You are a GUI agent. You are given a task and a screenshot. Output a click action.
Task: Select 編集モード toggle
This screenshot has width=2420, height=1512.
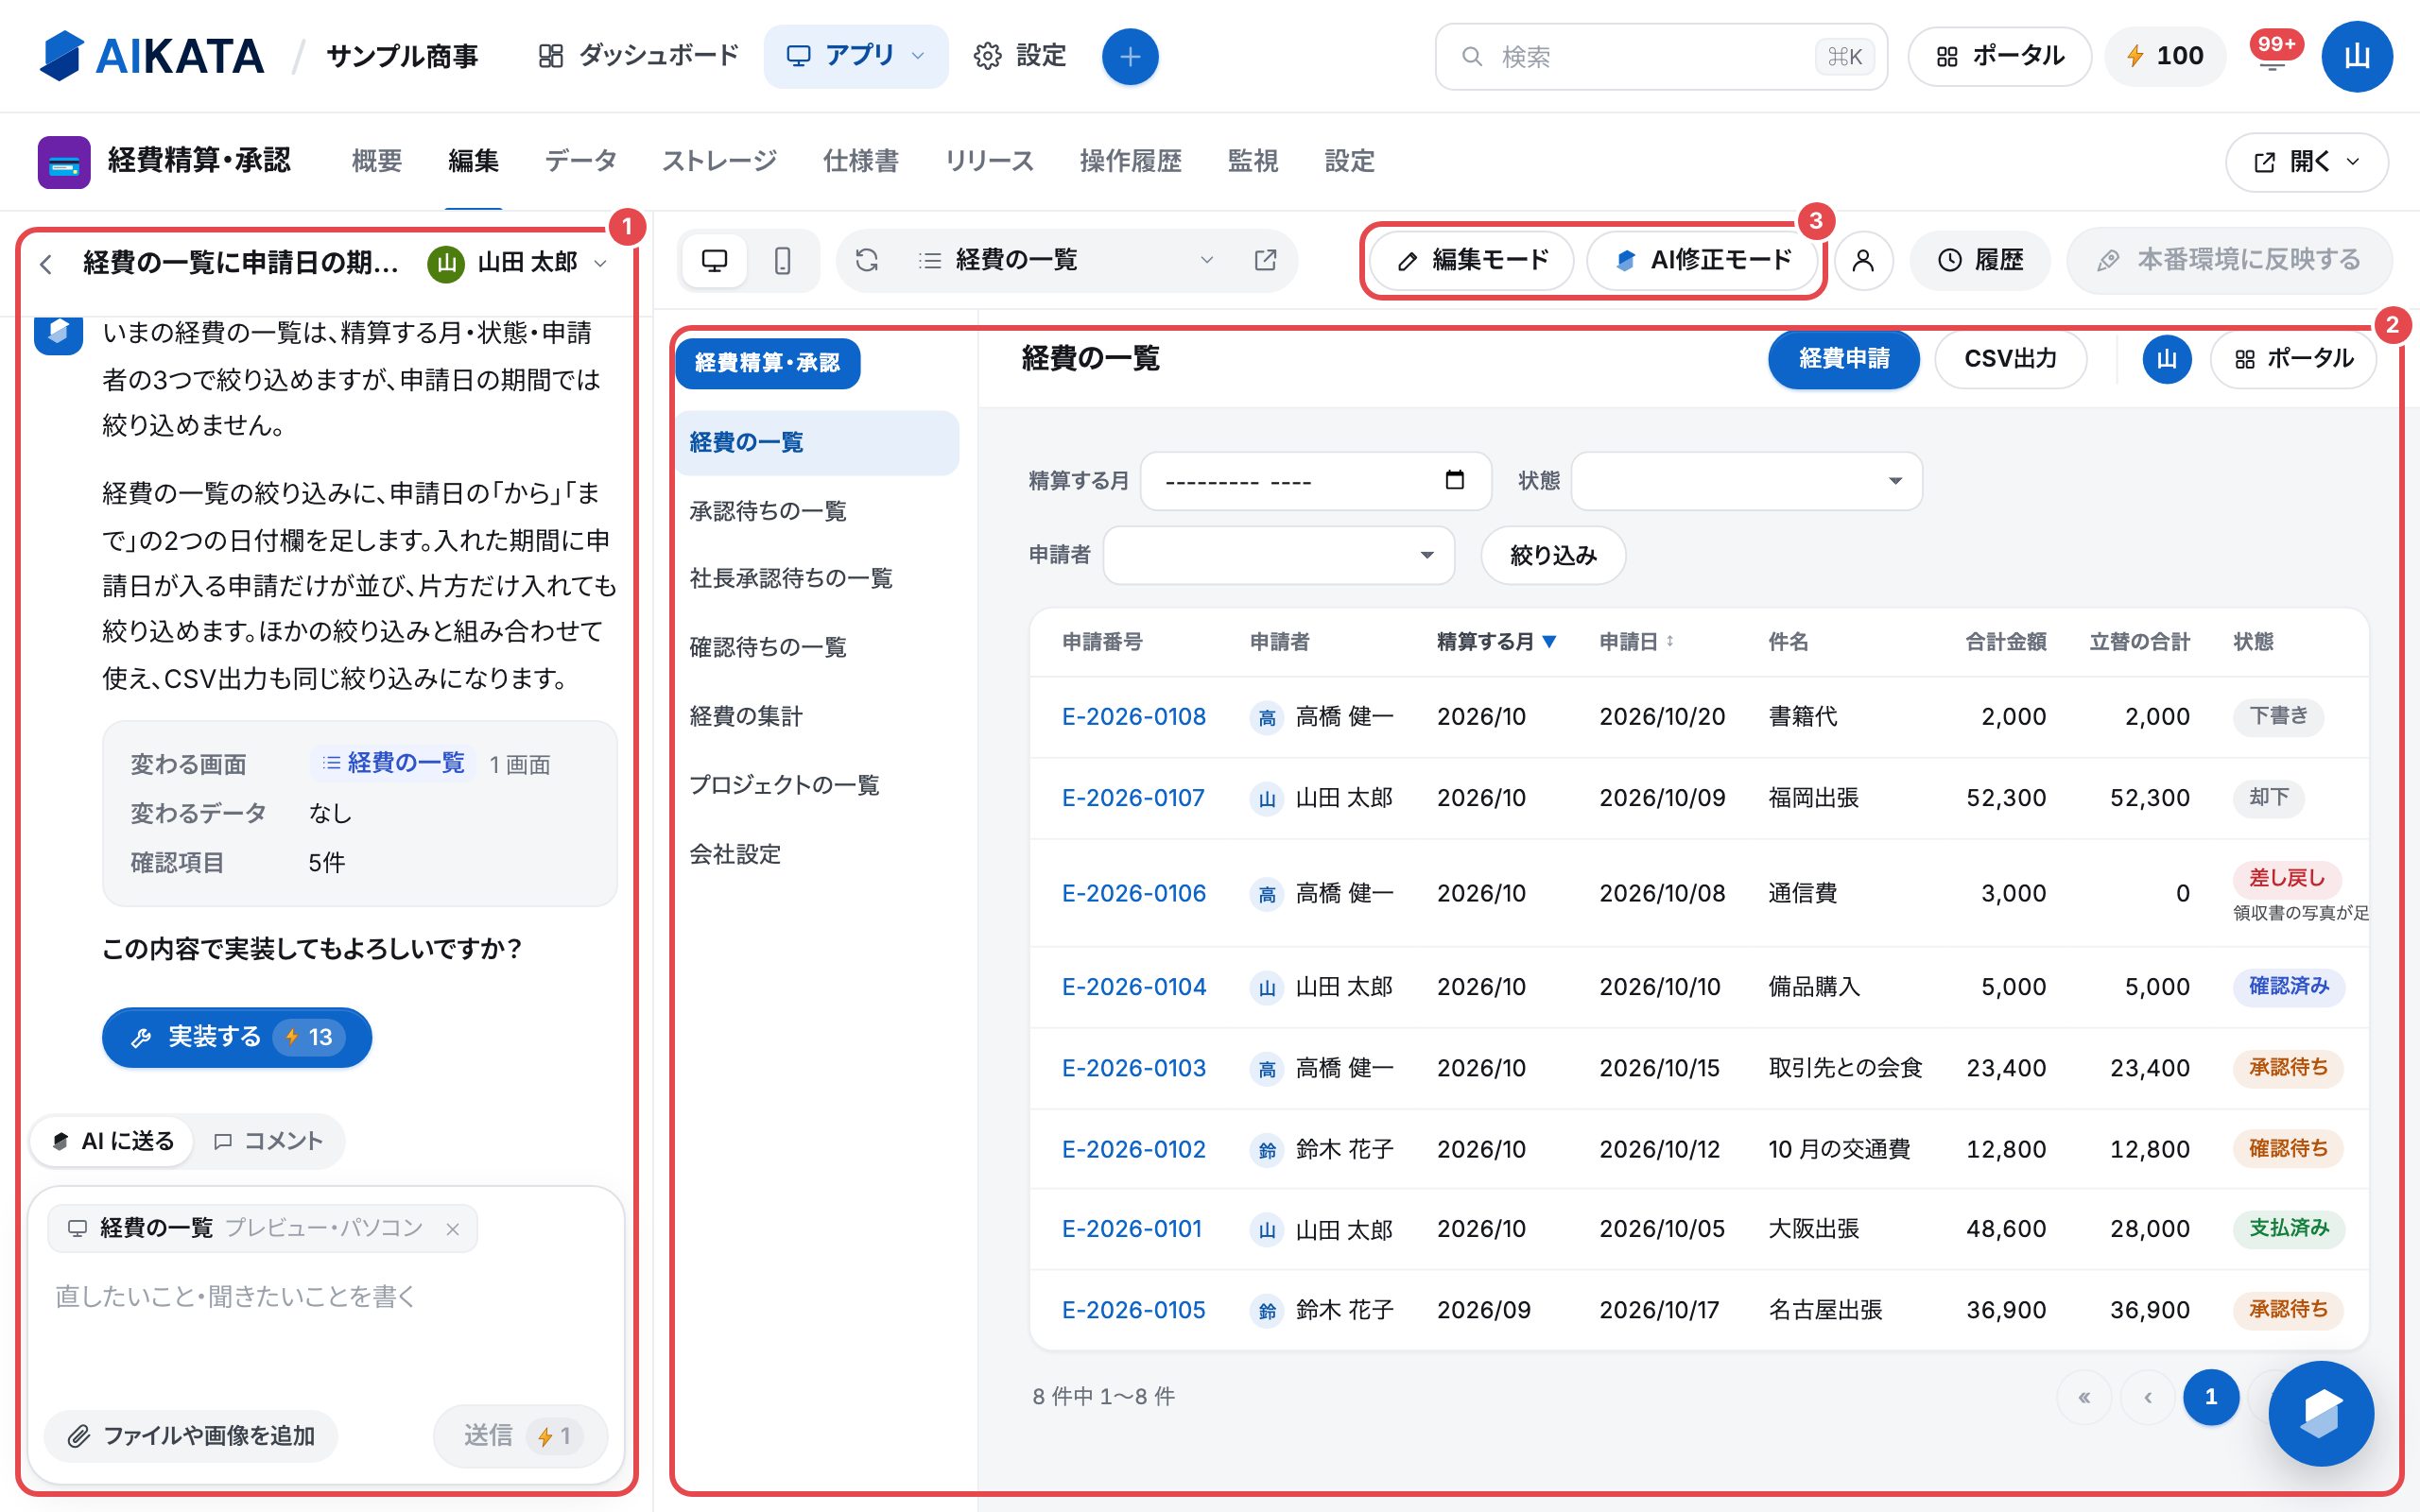pos(1472,261)
